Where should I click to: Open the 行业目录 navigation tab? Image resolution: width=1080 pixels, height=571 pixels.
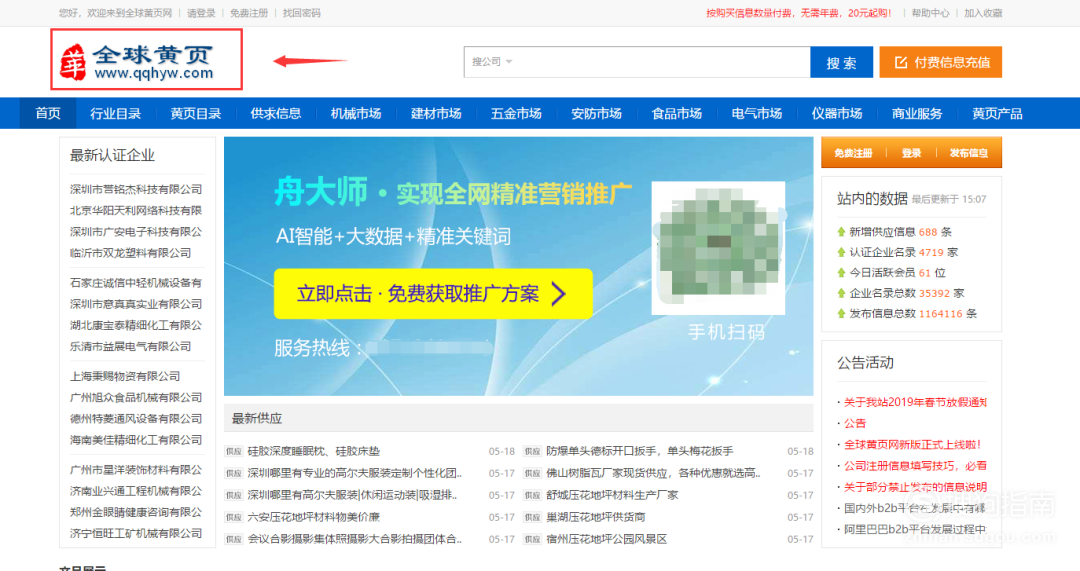coord(115,113)
